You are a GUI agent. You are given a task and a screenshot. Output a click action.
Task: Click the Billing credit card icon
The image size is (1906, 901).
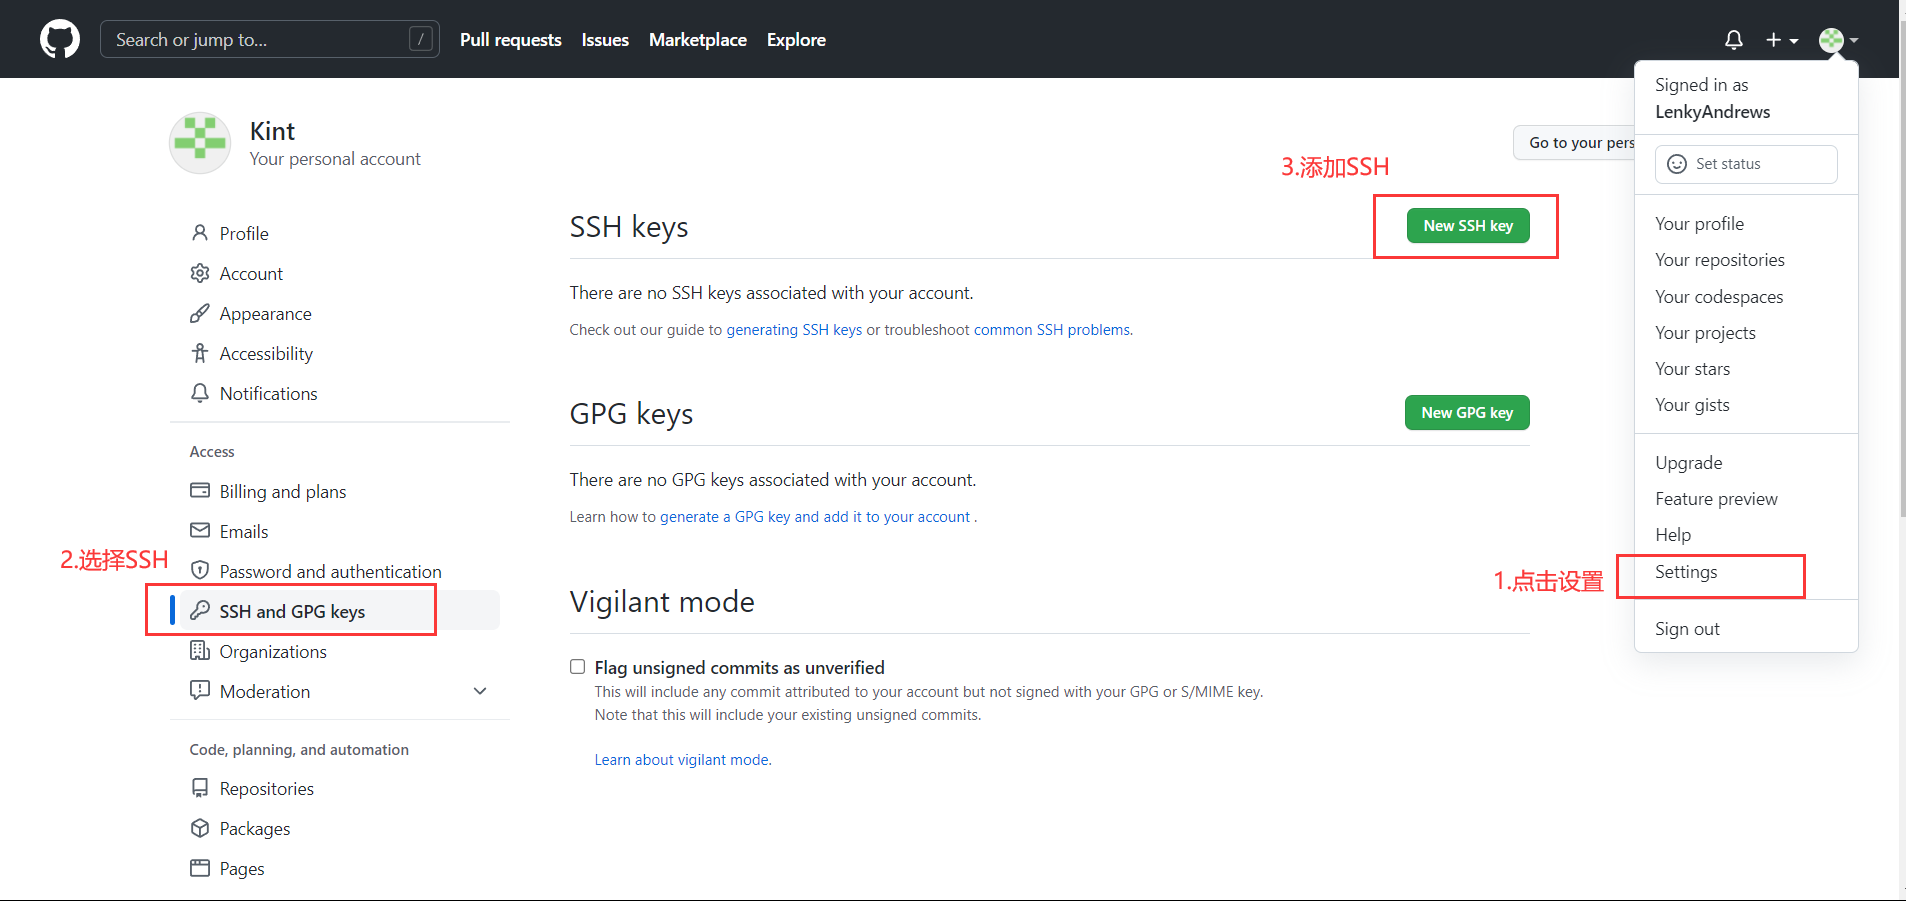point(200,491)
